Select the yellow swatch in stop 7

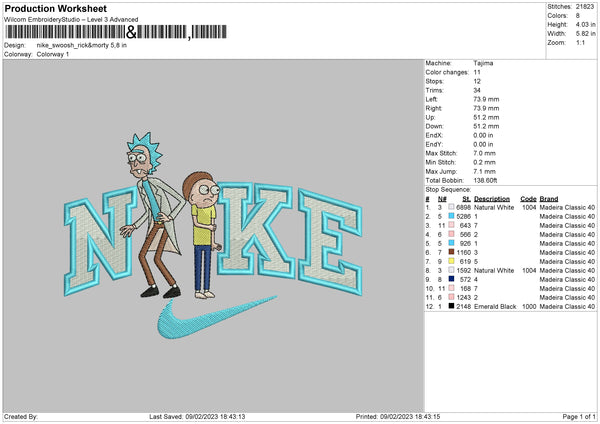click(x=453, y=261)
